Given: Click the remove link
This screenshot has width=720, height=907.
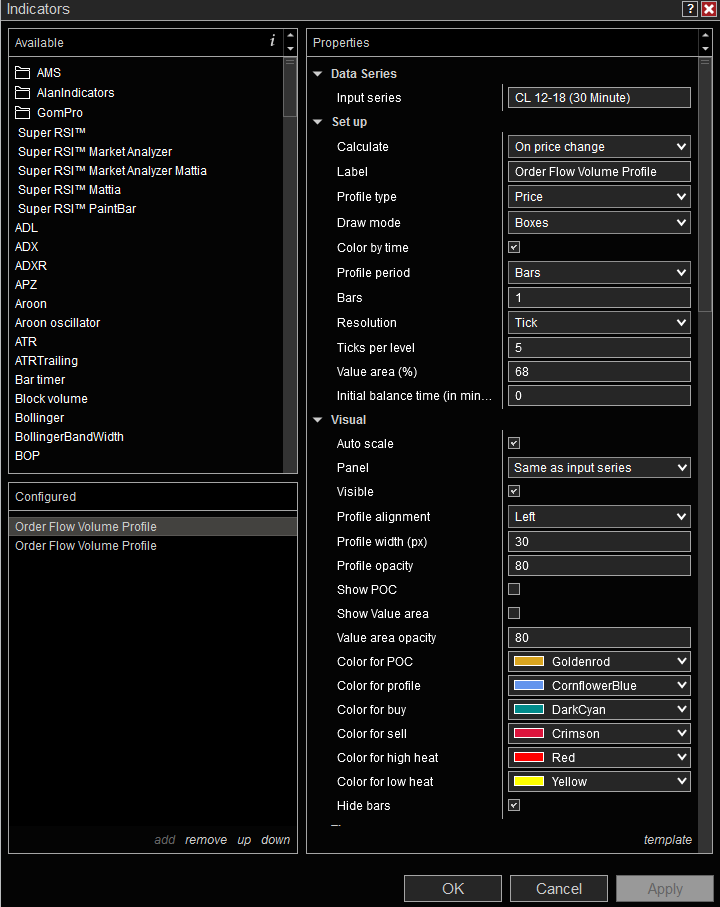Looking at the screenshot, I should coord(206,840).
